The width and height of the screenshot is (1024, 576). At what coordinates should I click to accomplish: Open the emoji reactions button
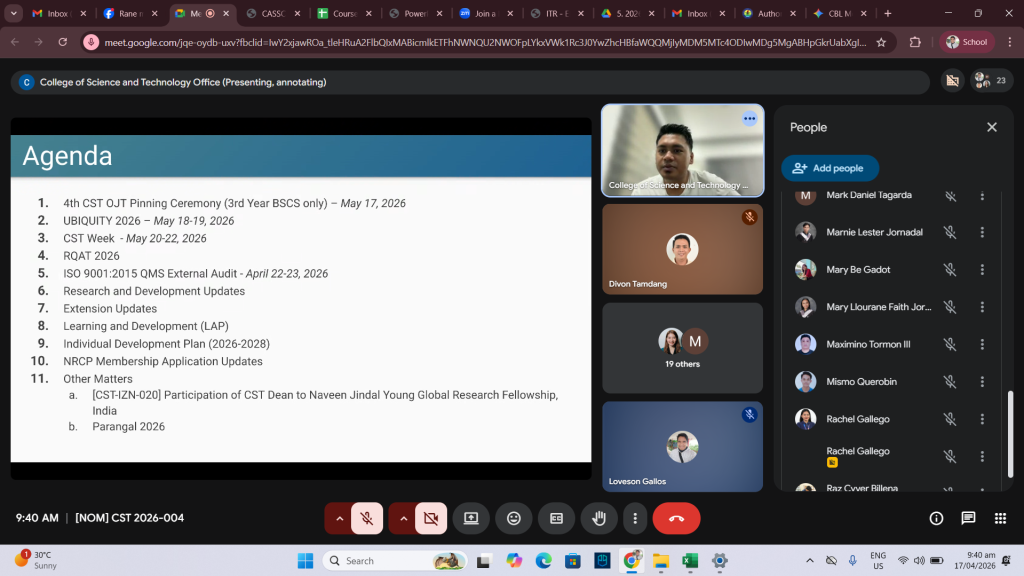coord(514,518)
